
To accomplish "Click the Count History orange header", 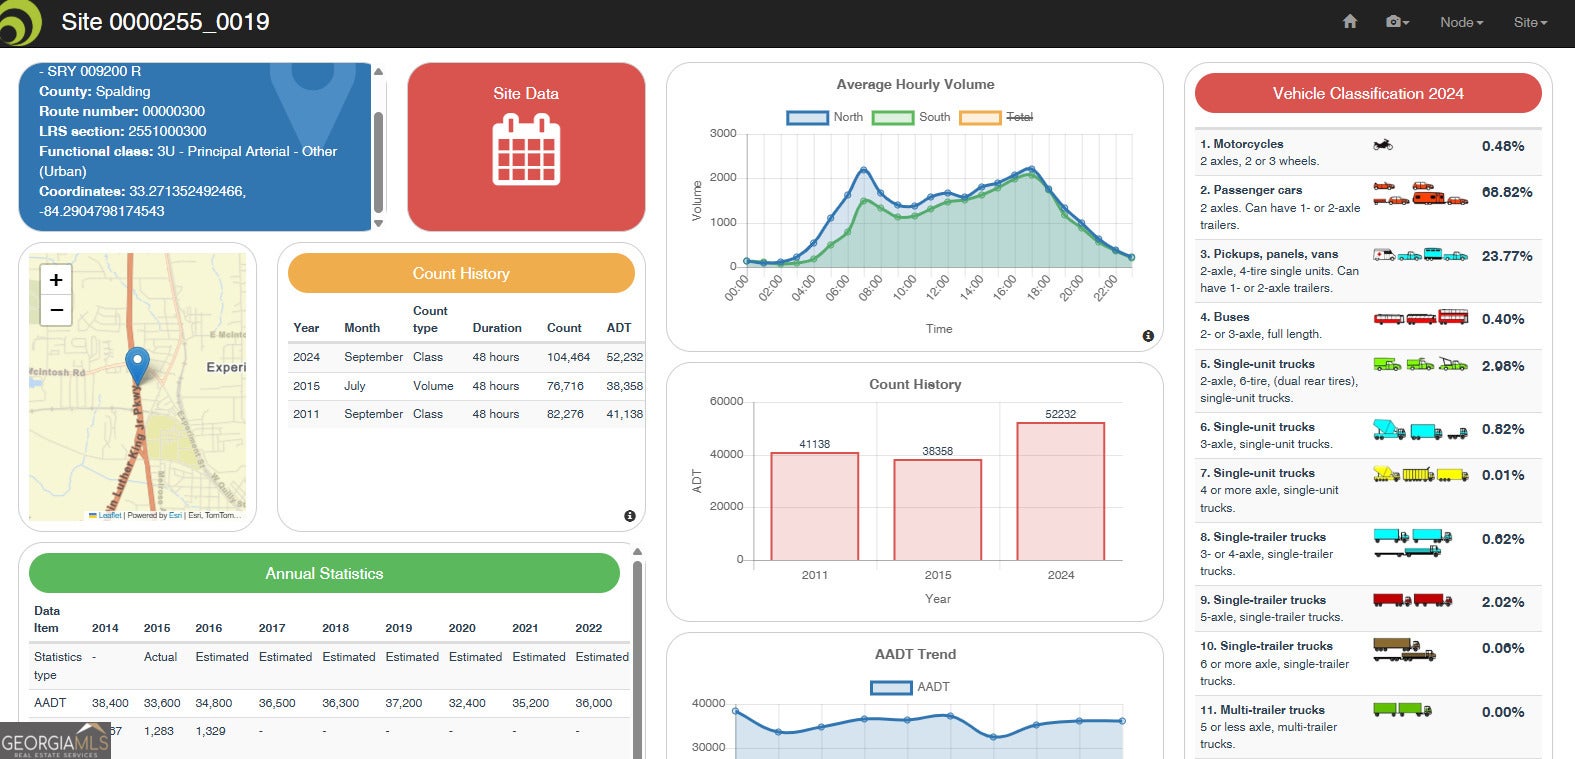I will tap(461, 273).
